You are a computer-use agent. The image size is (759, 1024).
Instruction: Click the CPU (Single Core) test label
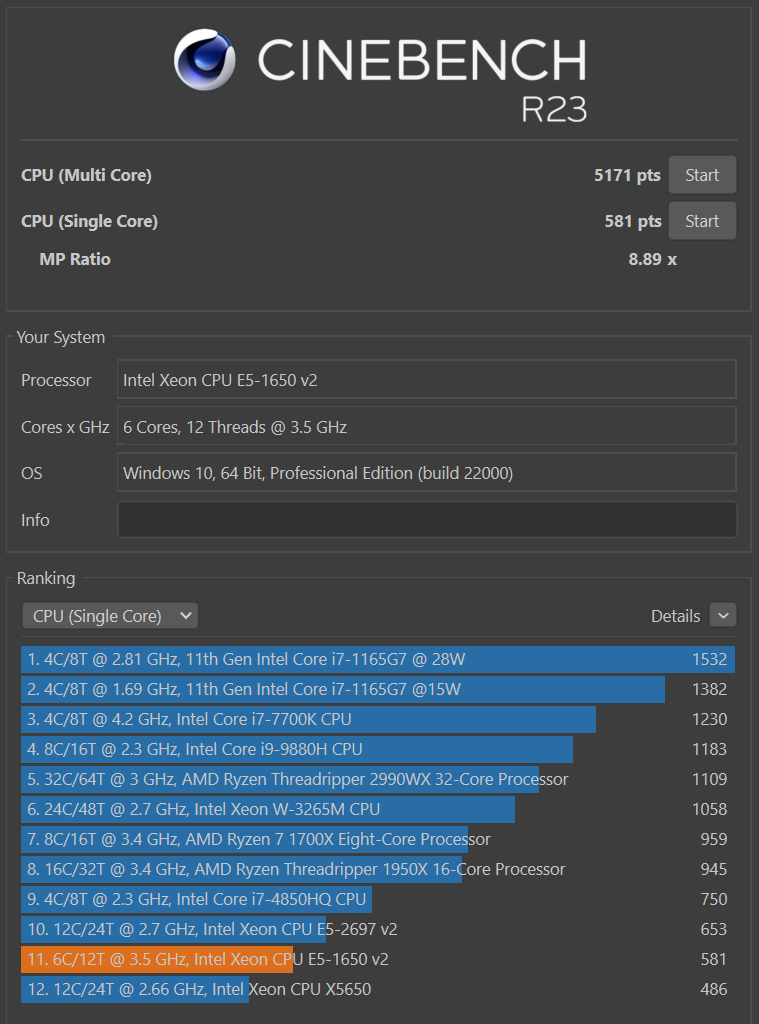pyautogui.click(x=89, y=221)
